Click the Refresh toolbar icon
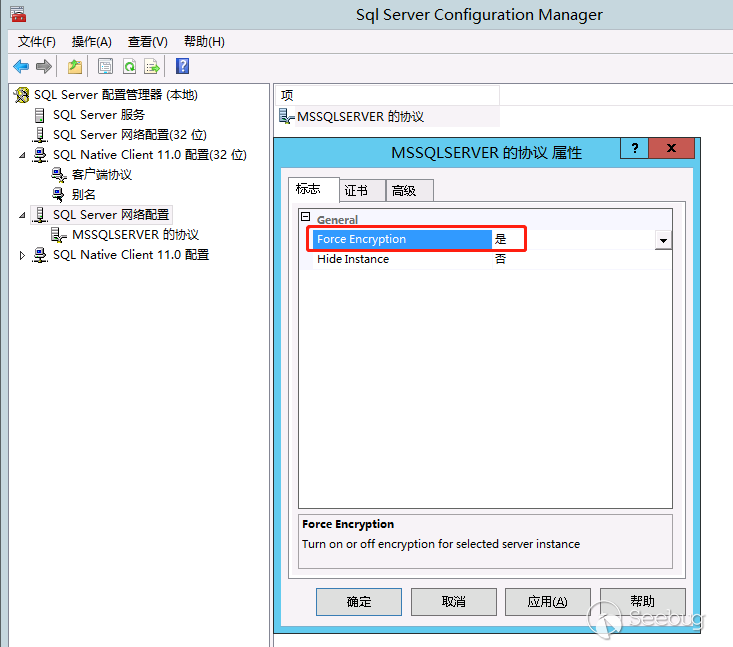The image size is (733, 647). 129,66
